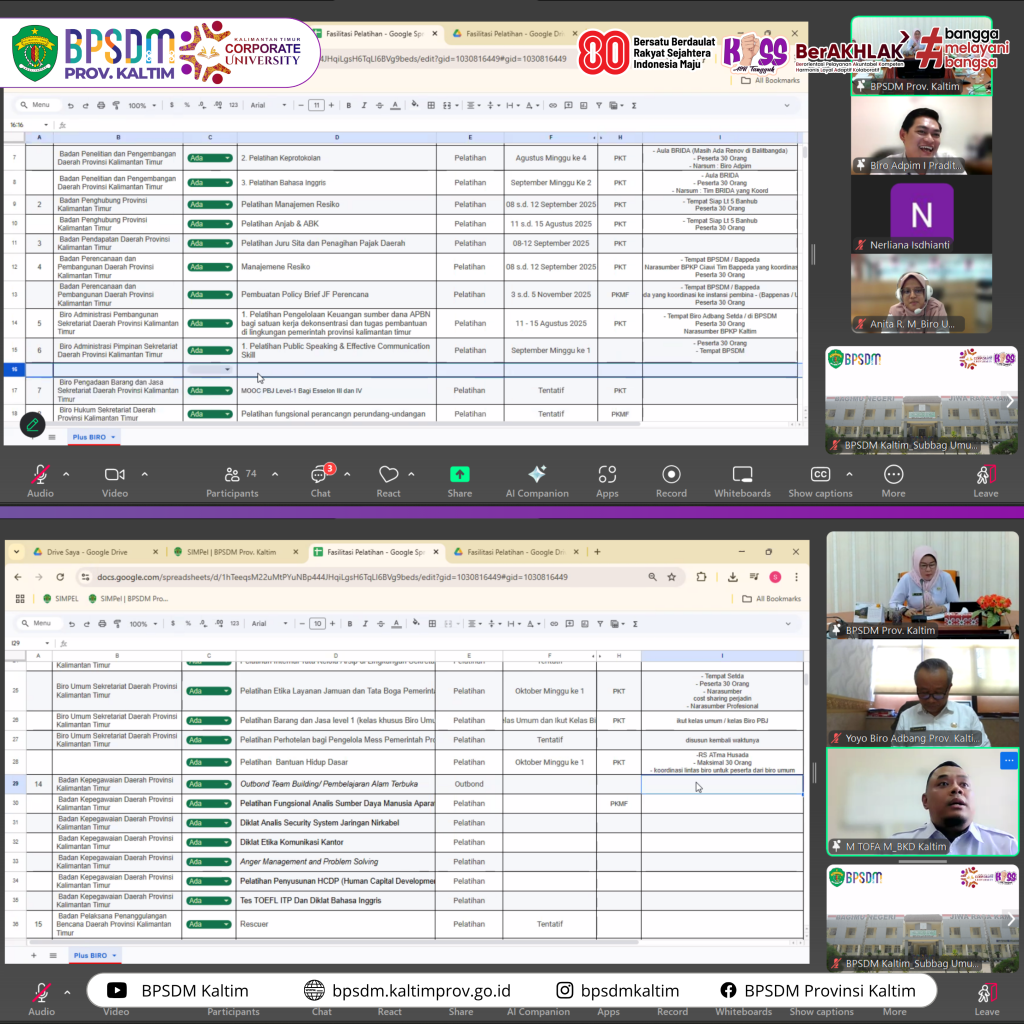Viewport: 1024px width, 1024px height.
Task: Open Functions sigma in lower sheet toolbar
Action: click(x=635, y=624)
